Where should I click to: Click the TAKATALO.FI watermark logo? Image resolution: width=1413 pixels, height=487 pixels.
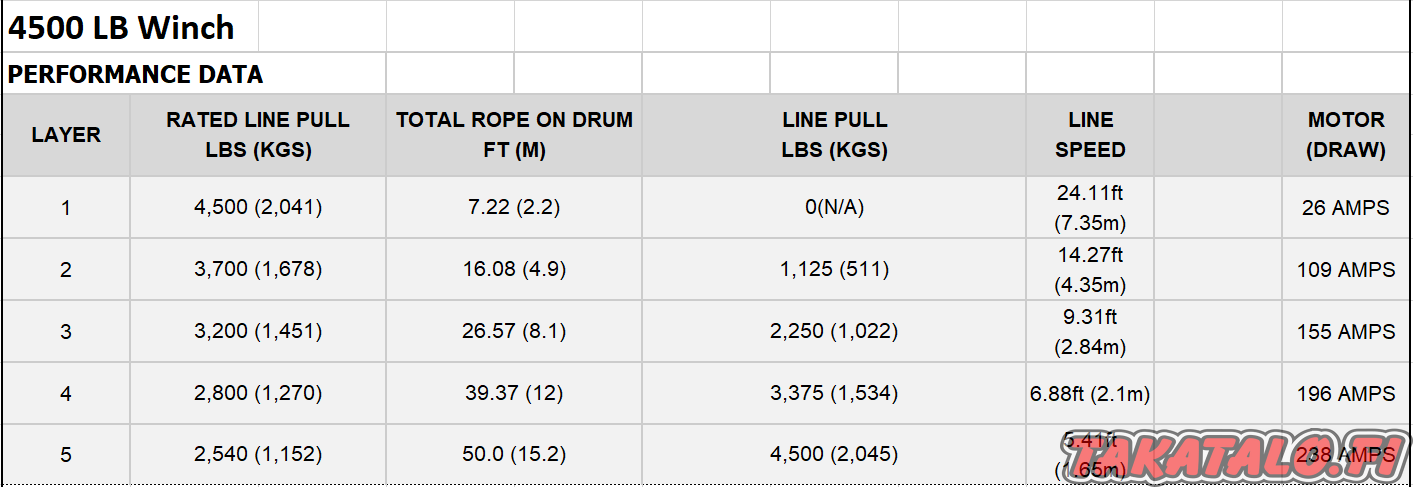1235,456
